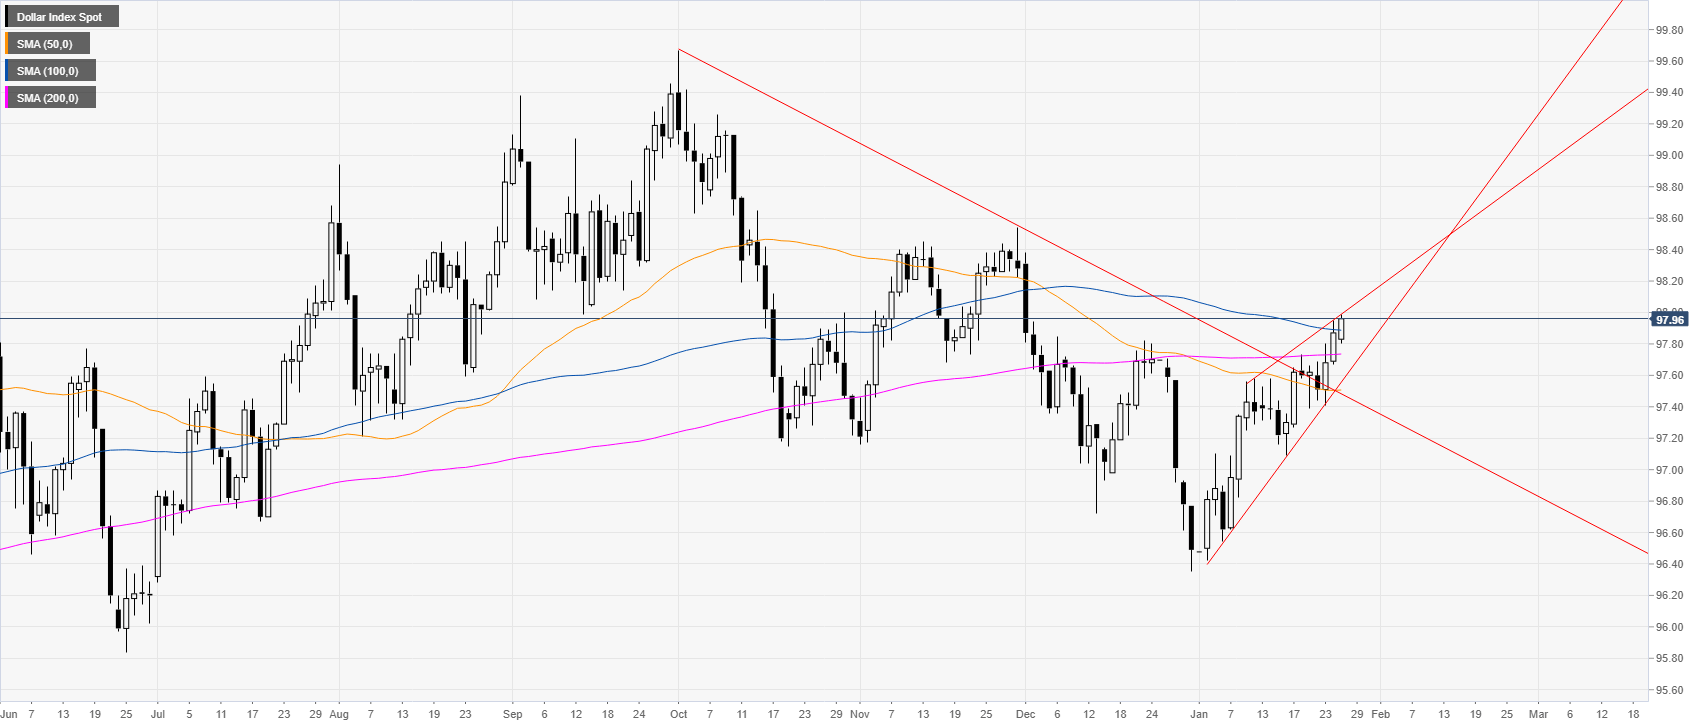Click the Jun label on time axis
This screenshot has width=1707, height=727.
(8, 714)
